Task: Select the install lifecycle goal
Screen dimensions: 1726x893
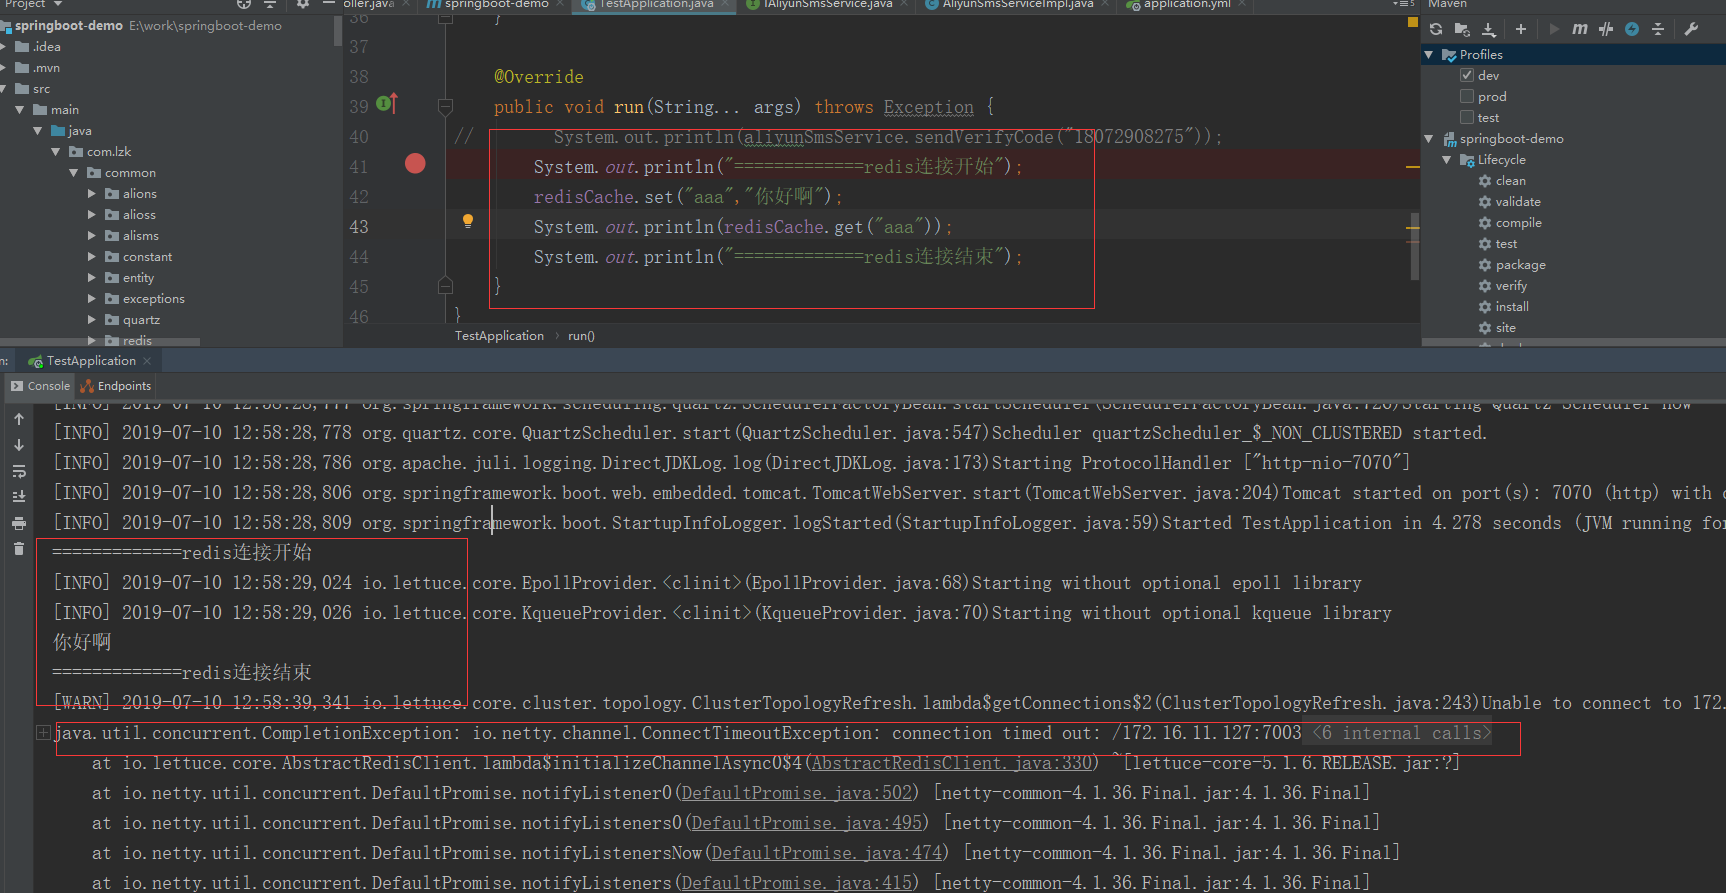Action: pyautogui.click(x=1512, y=307)
